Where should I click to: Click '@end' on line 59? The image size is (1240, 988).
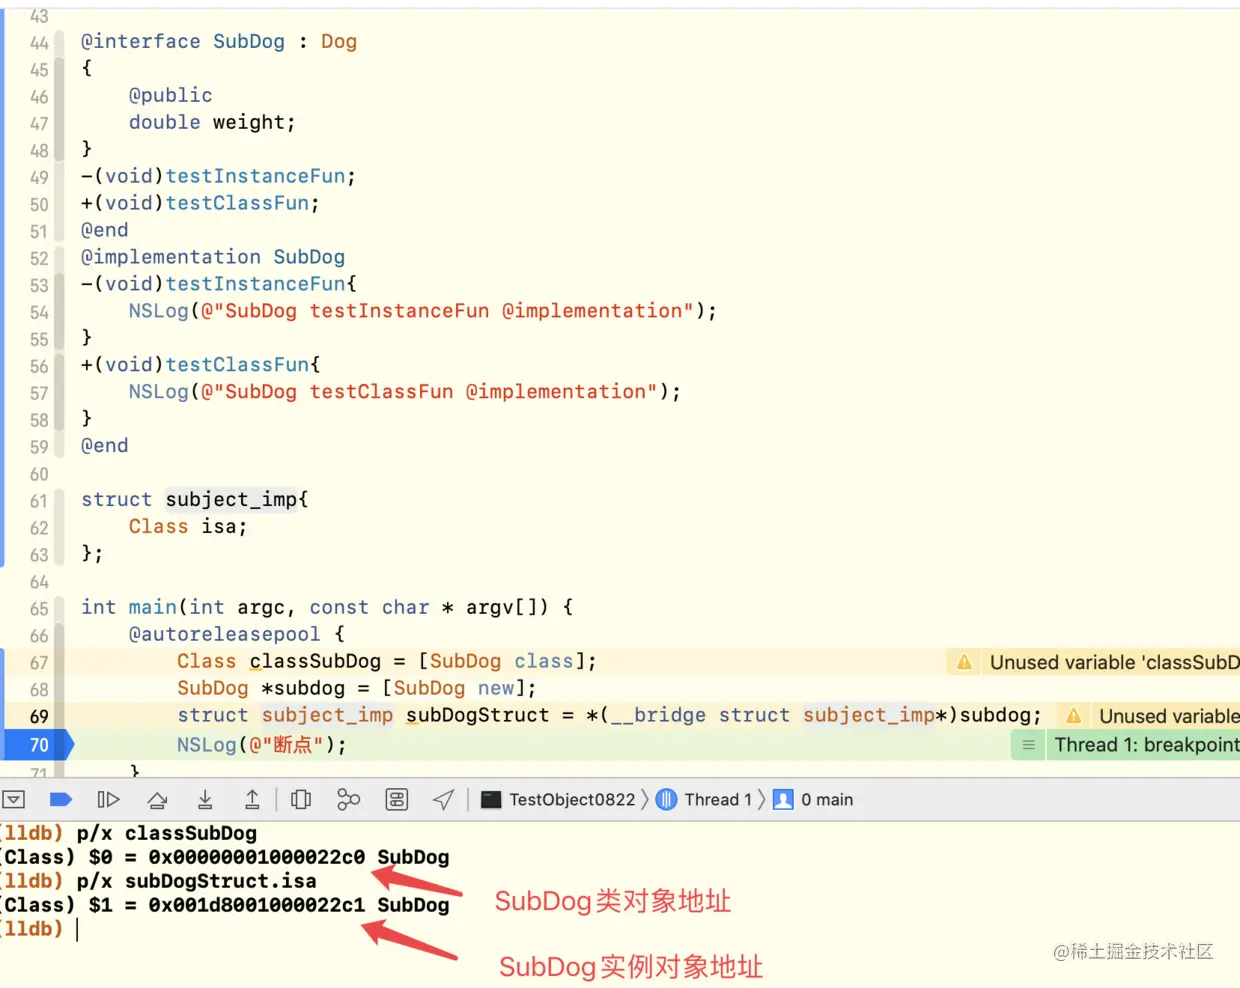(104, 445)
